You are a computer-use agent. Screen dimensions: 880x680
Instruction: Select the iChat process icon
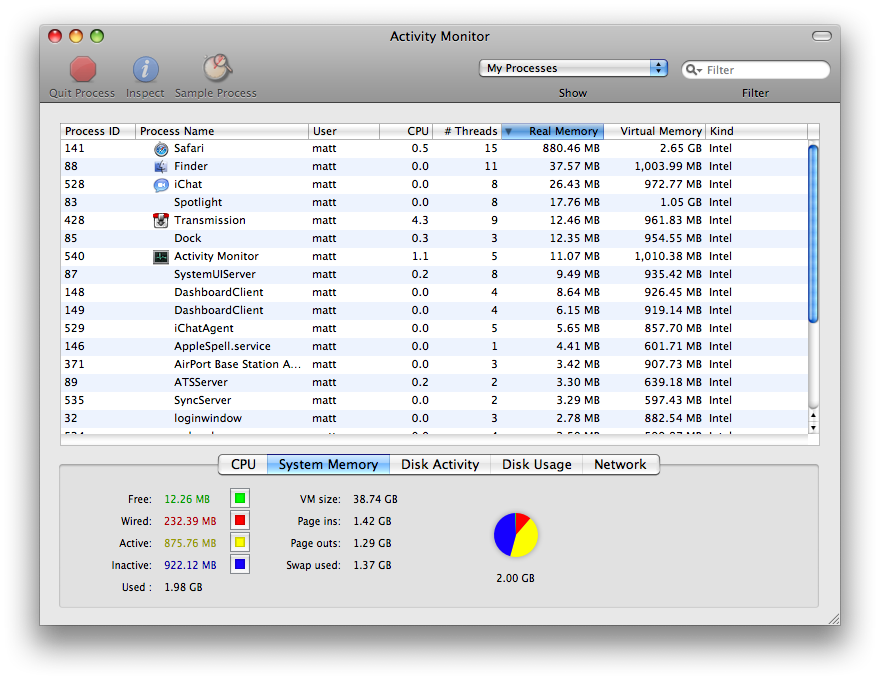tap(161, 185)
